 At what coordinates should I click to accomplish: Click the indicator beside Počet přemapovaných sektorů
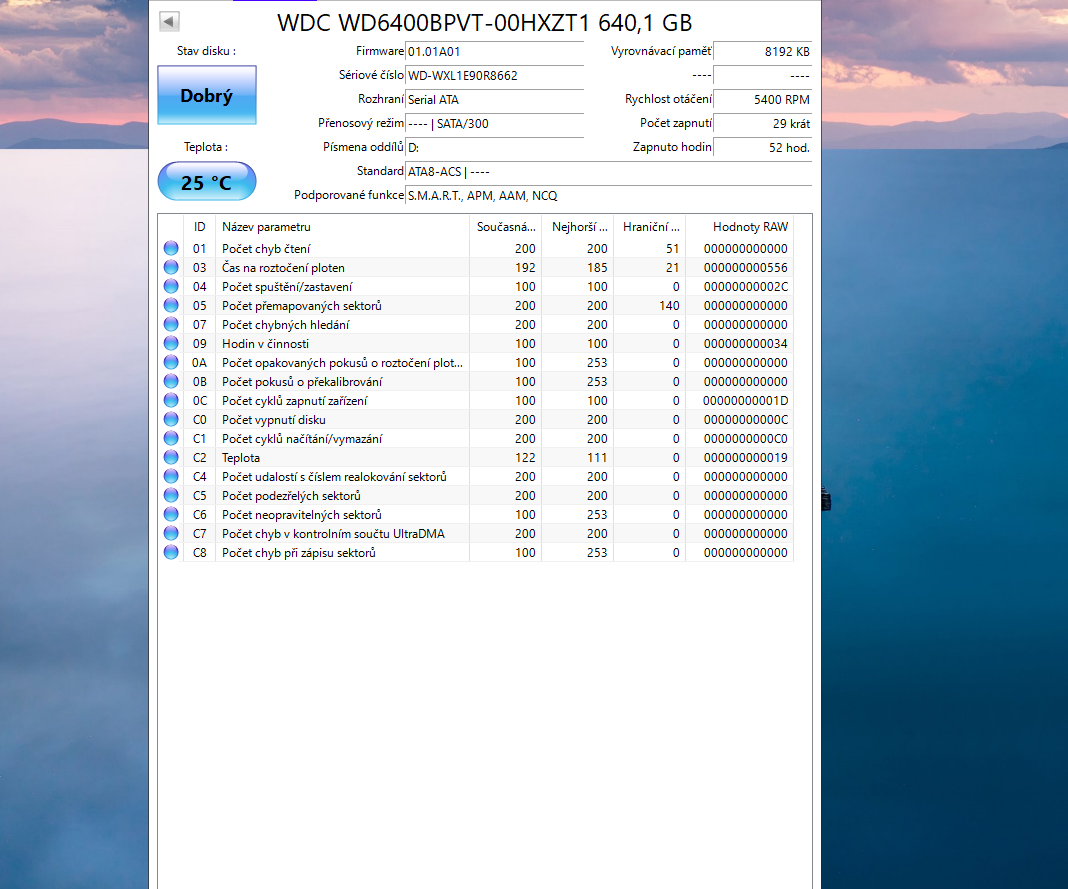coord(170,304)
